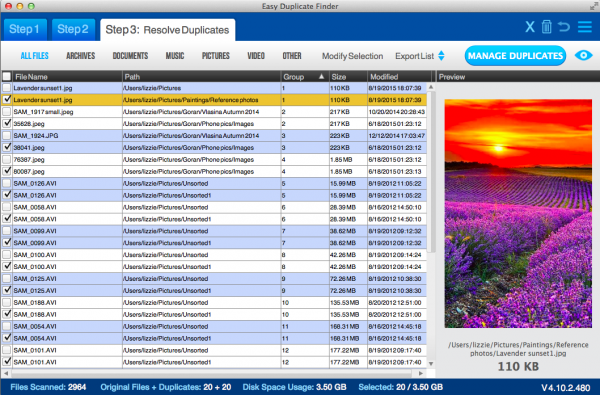Click the Lavender sunset preview image
The image size is (600, 395).
[518, 214]
